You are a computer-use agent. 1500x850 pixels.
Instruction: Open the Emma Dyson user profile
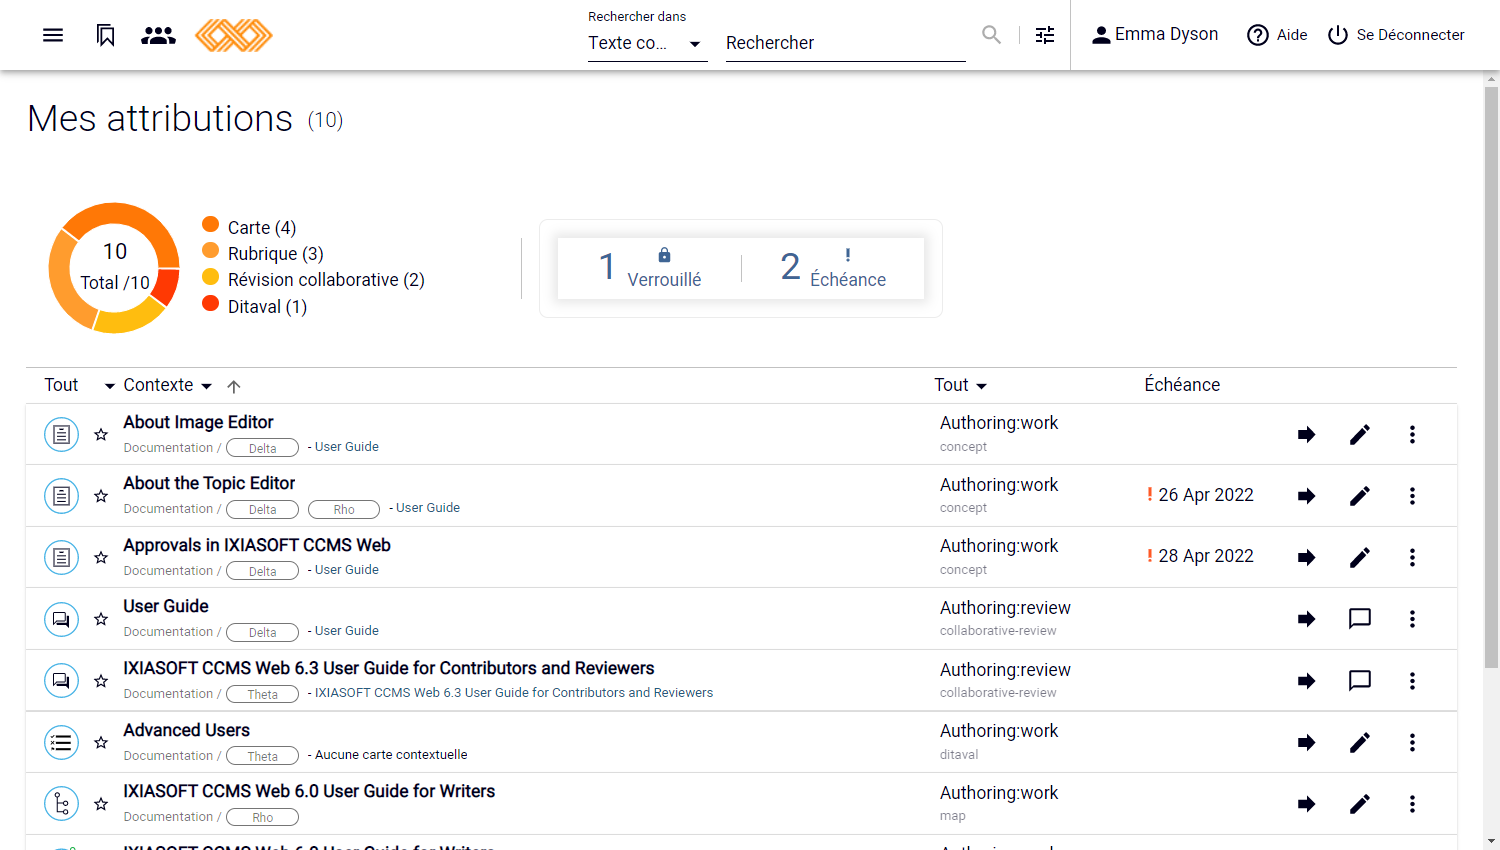pos(1155,35)
